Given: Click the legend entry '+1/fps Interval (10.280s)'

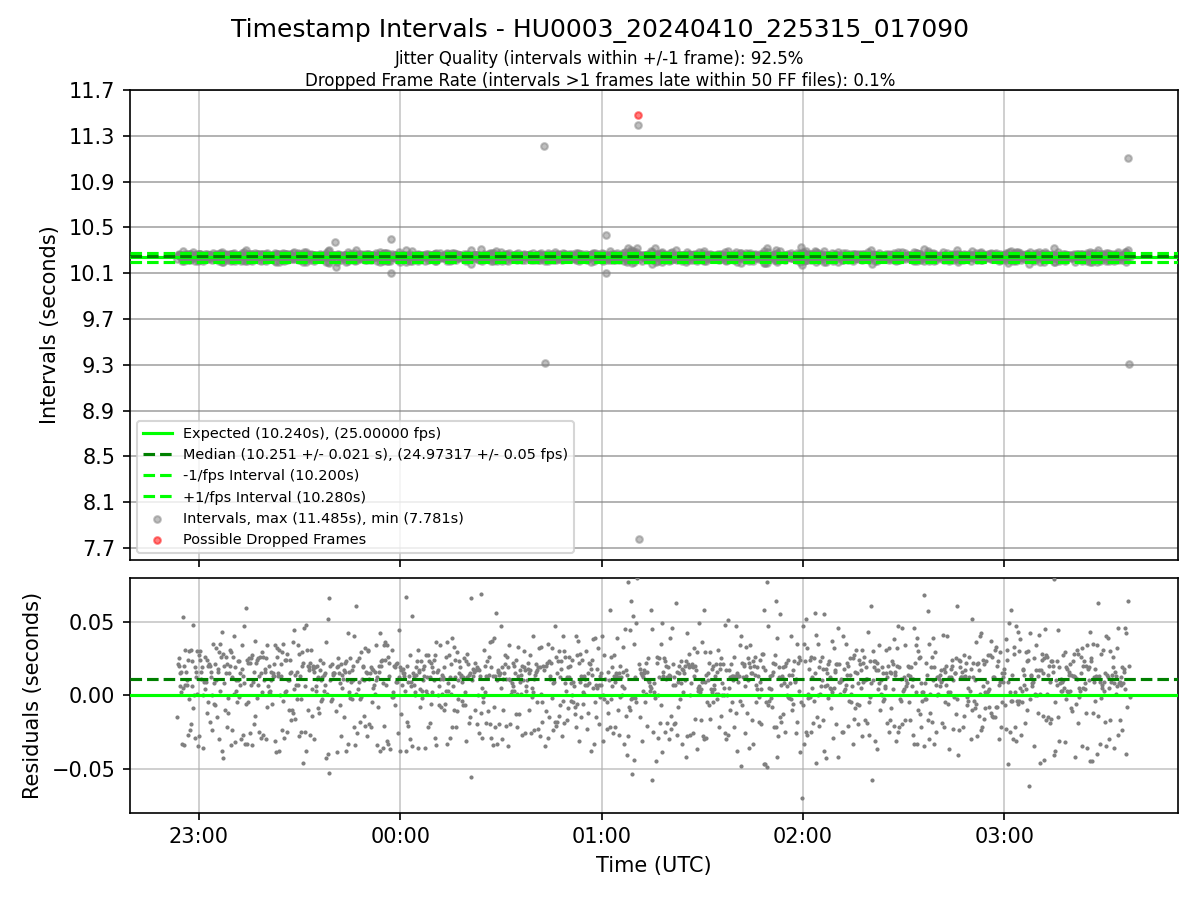Looking at the screenshot, I should coord(274,496).
